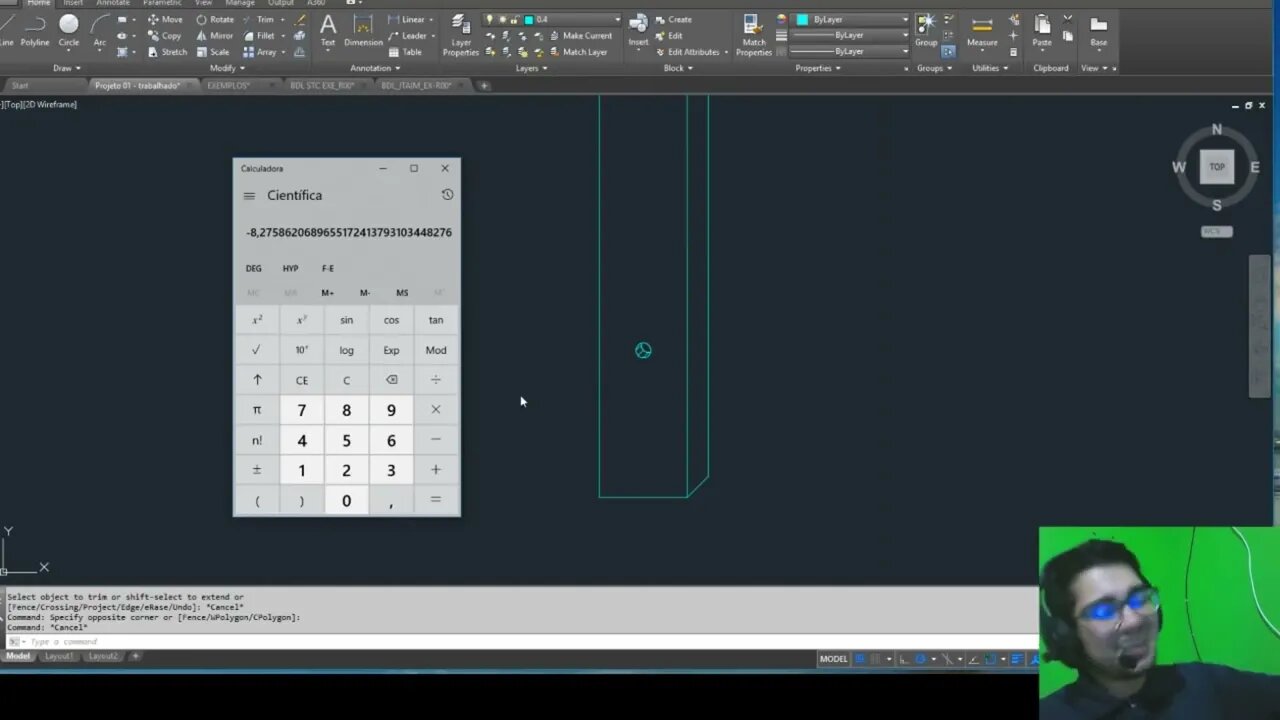The image size is (1280, 720).
Task: Expand the Draw panel
Action: click(66, 68)
